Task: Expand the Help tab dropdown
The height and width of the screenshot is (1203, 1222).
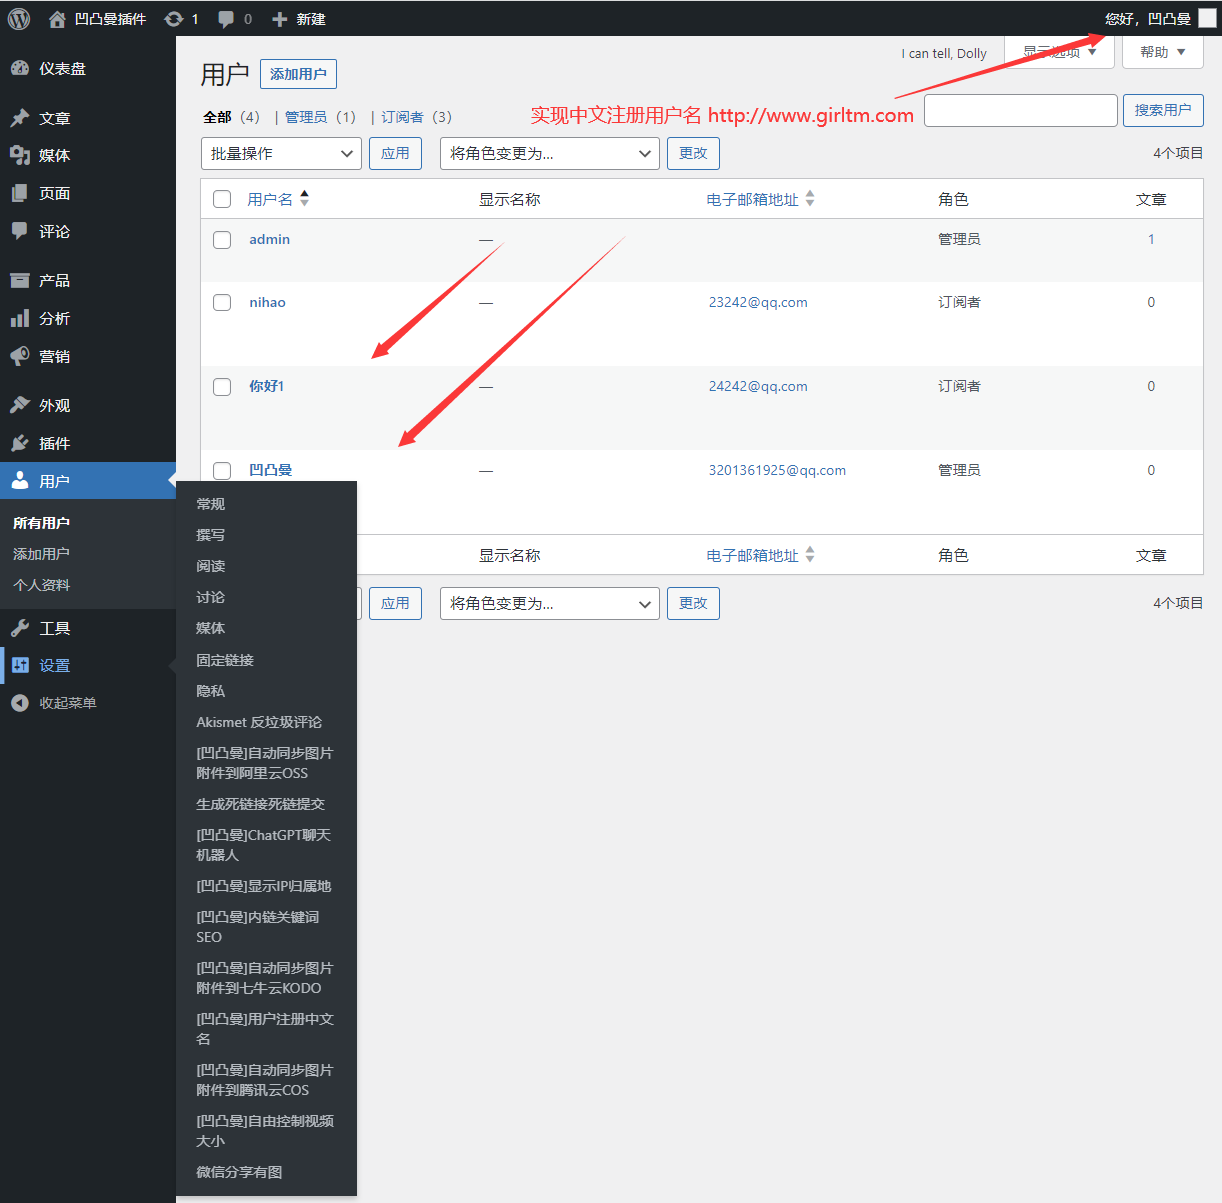Action: [x=1162, y=52]
